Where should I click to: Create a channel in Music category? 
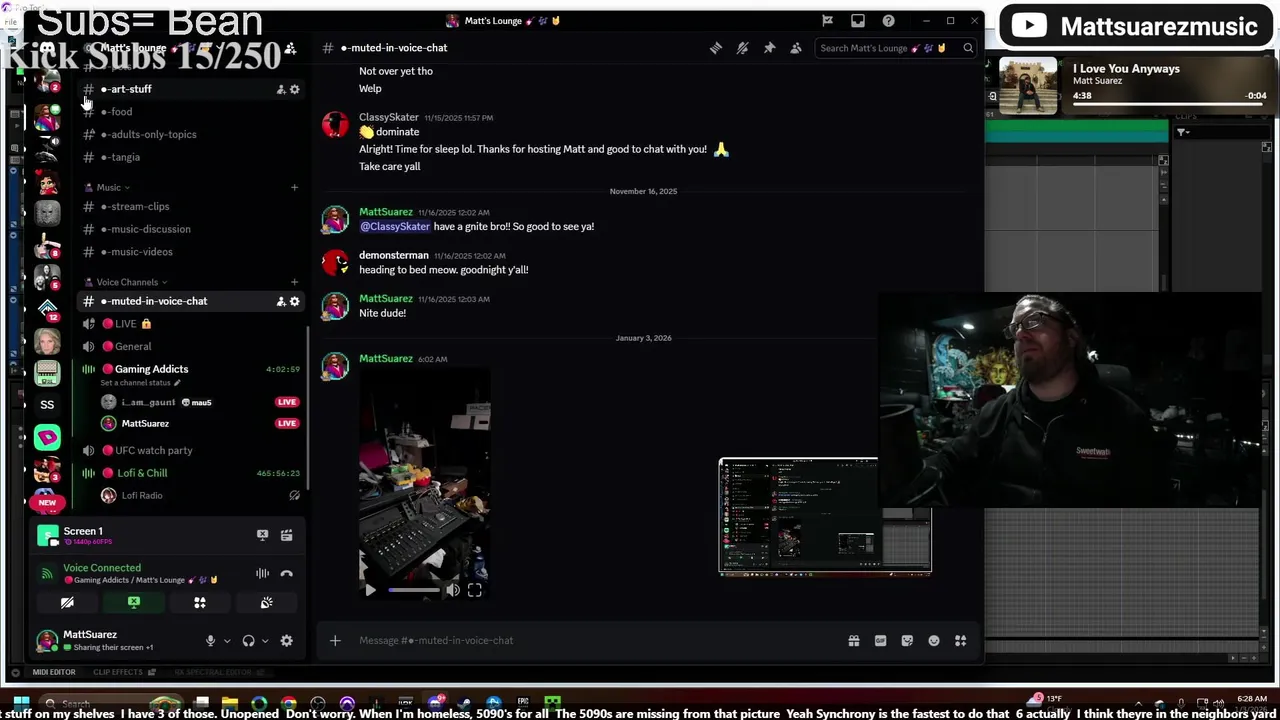pyautogui.click(x=294, y=187)
